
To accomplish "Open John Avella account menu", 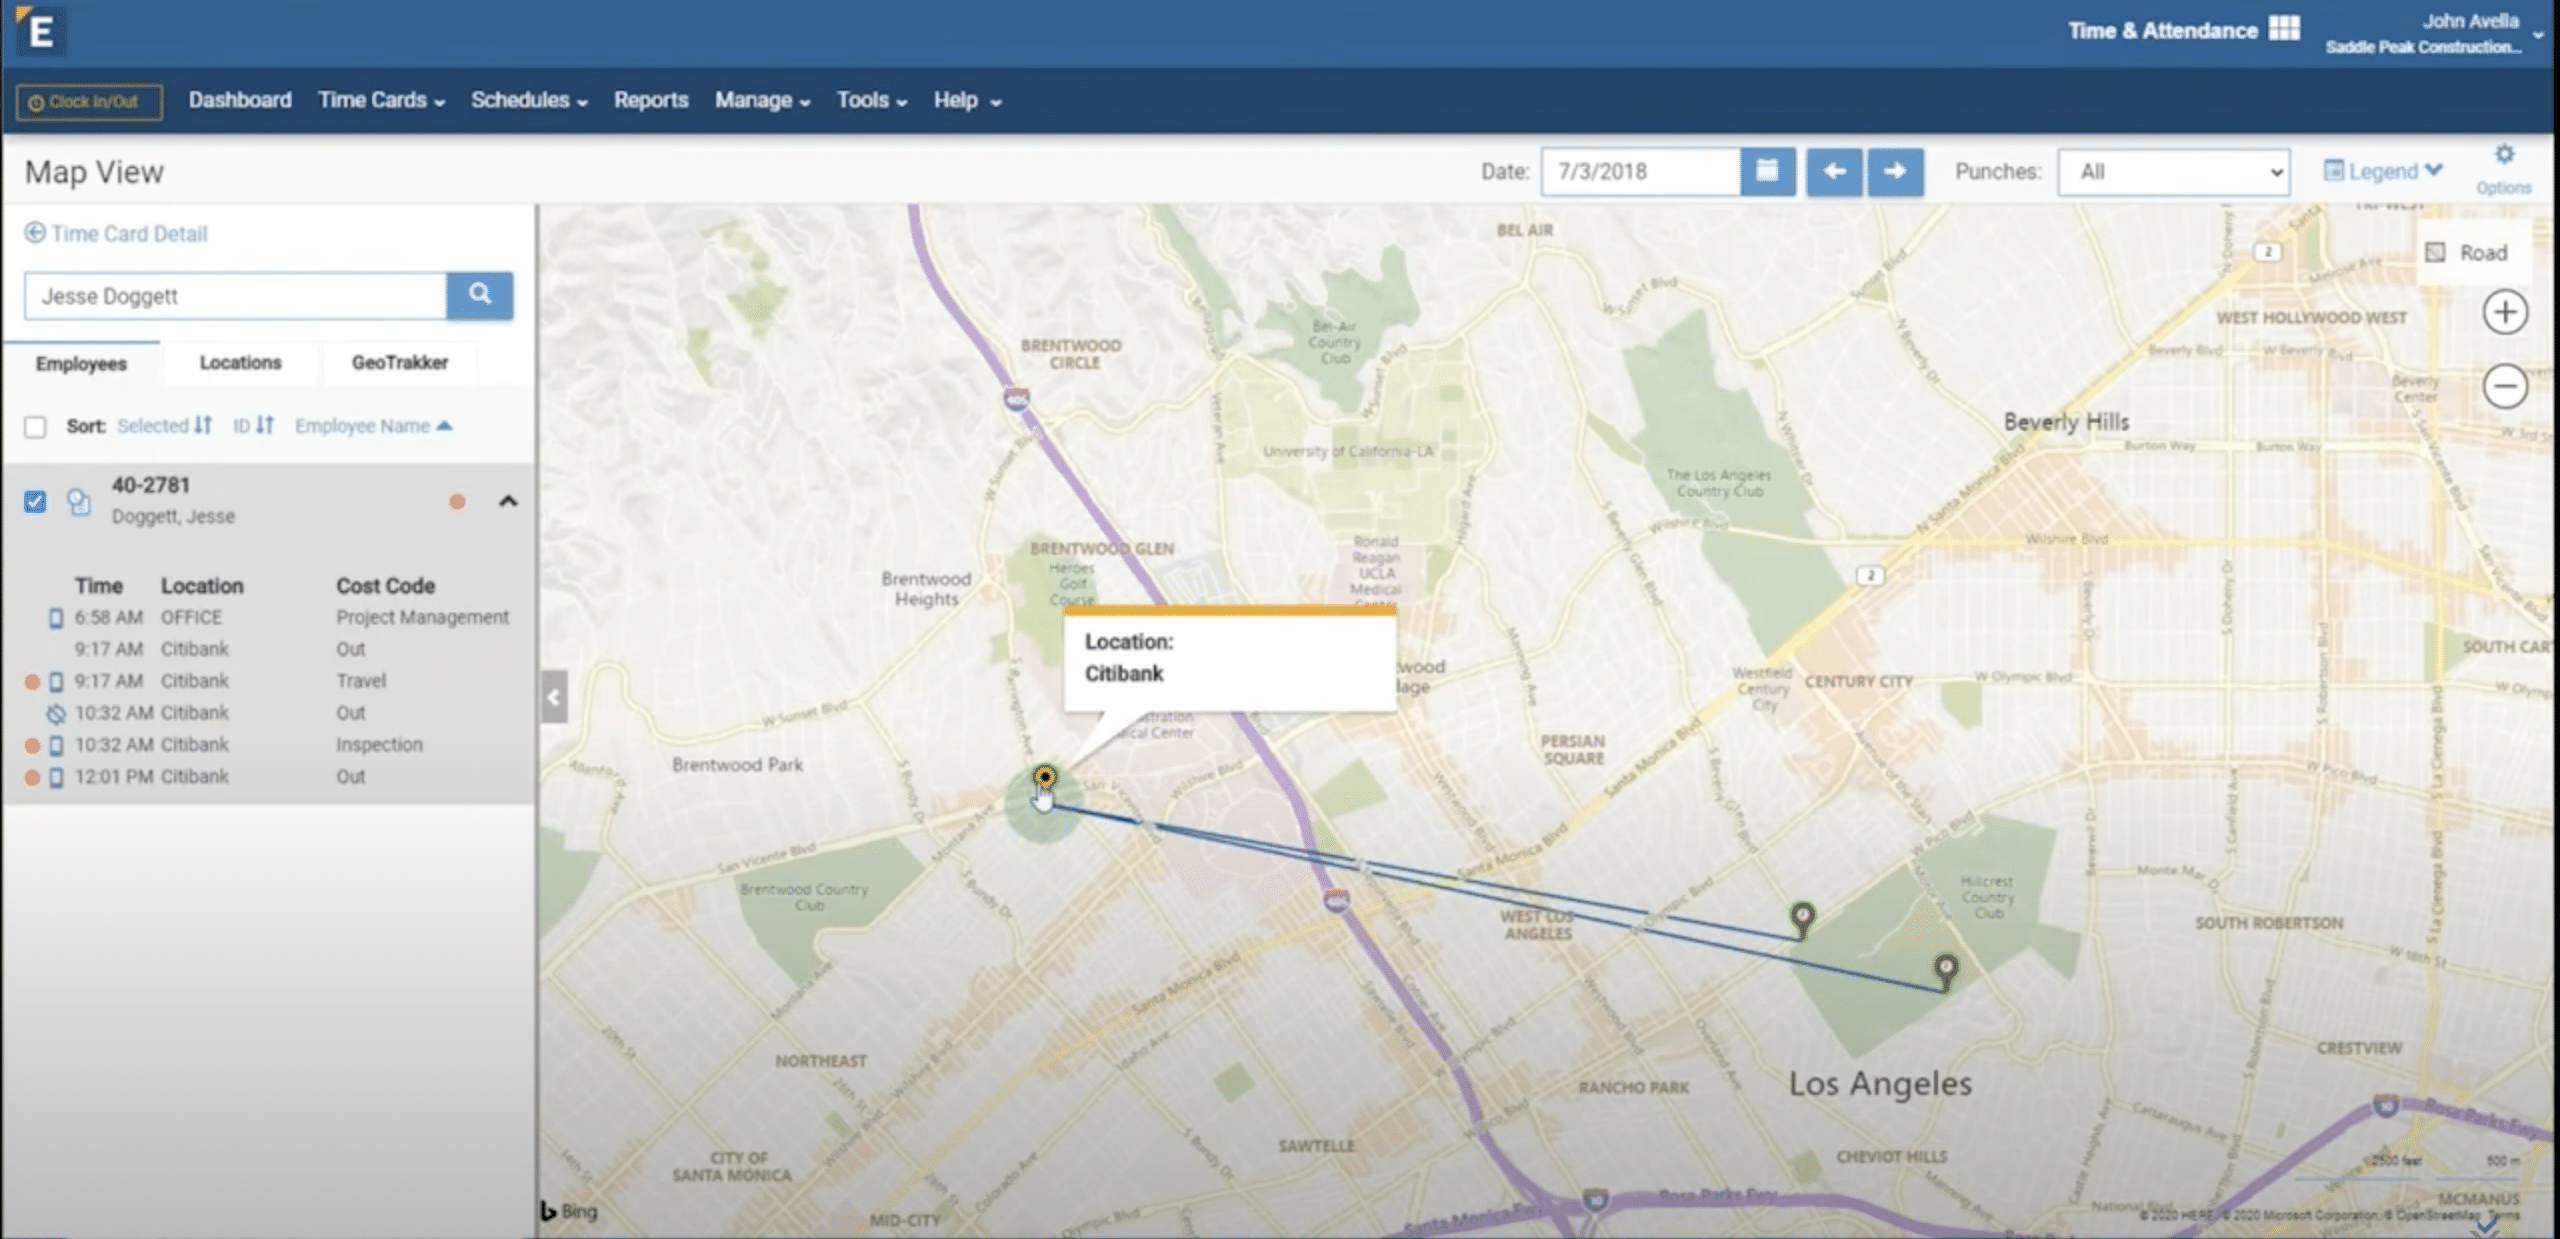I will point(2432,33).
